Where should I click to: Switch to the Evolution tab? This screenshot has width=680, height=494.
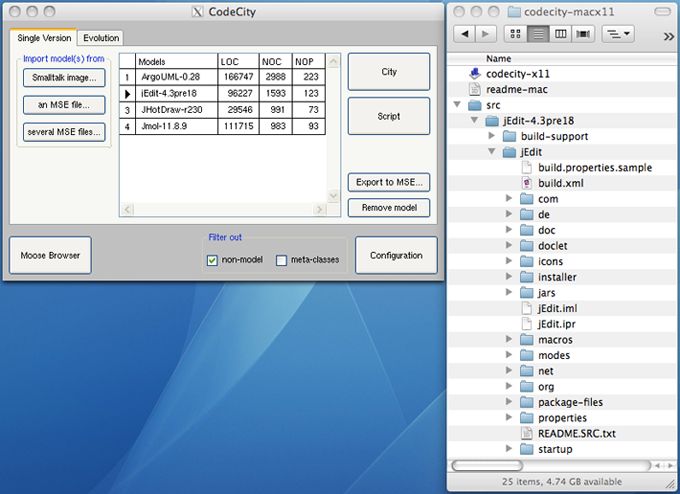101,38
